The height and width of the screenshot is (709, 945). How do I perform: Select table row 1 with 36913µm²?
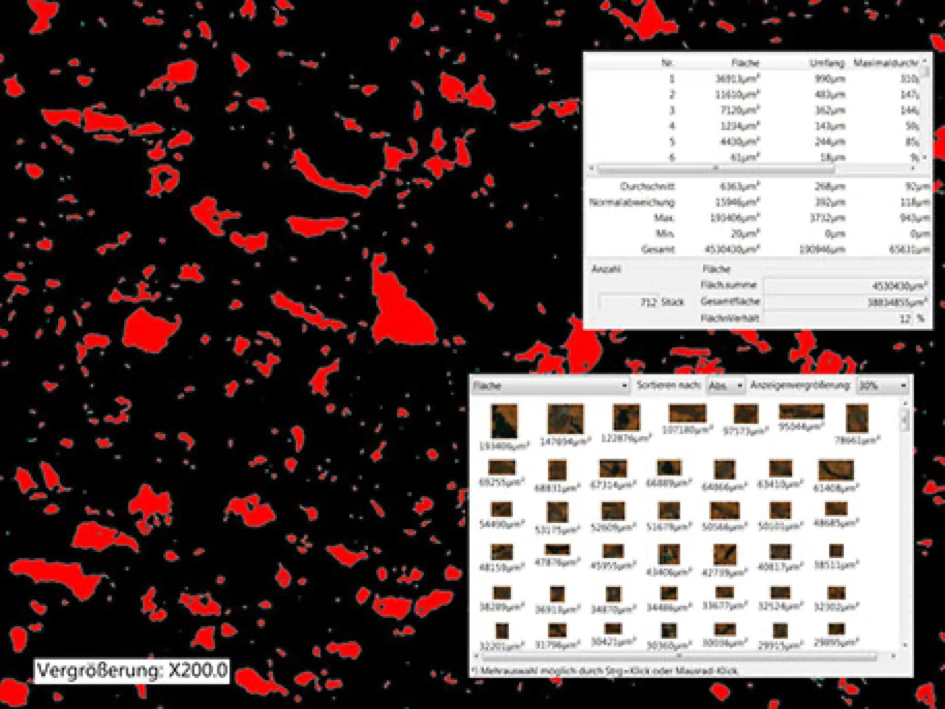740,78
